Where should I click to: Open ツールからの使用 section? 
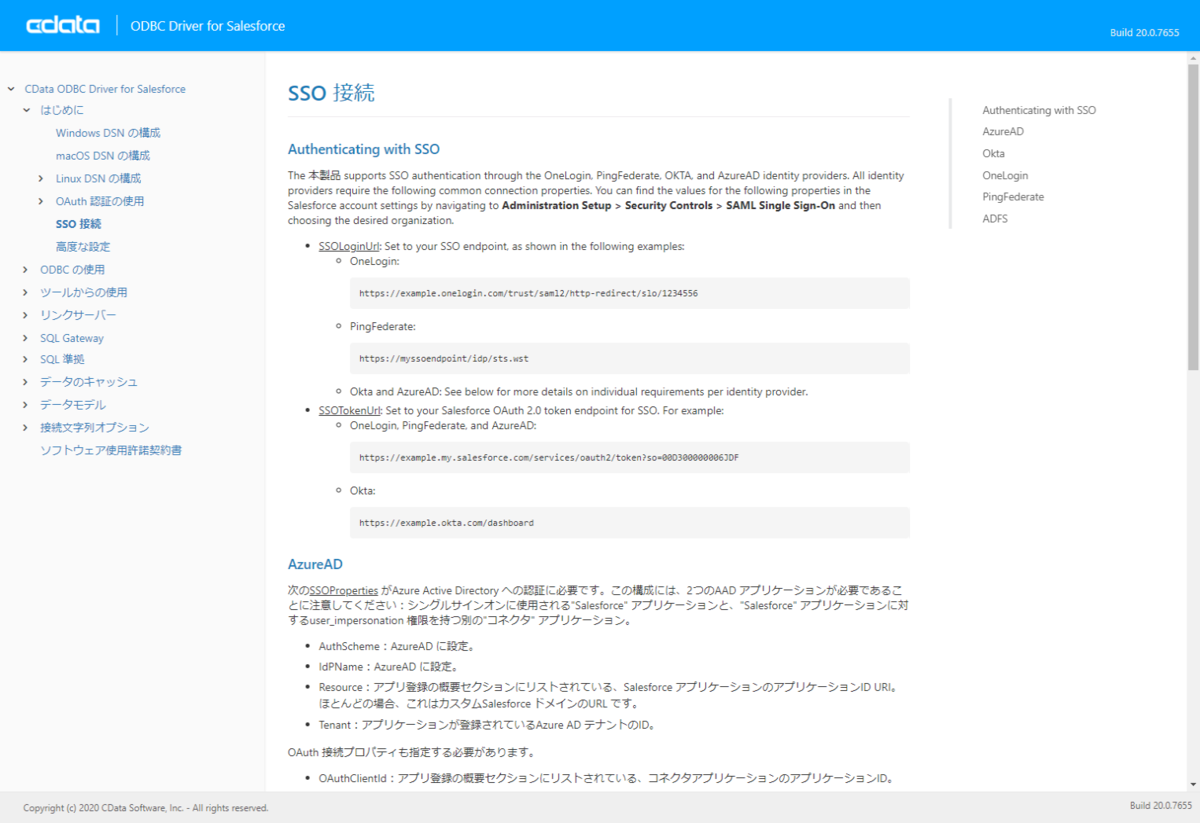(x=84, y=292)
